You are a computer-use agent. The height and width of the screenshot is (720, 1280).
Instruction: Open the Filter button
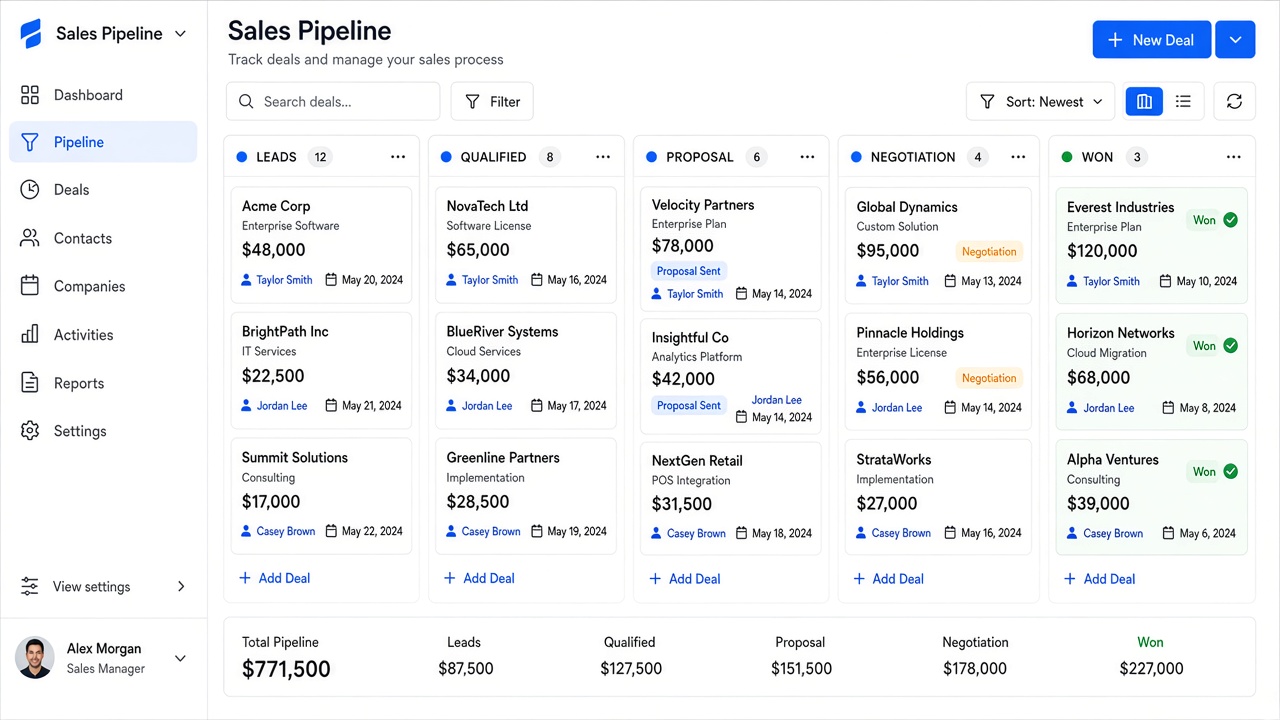(492, 101)
